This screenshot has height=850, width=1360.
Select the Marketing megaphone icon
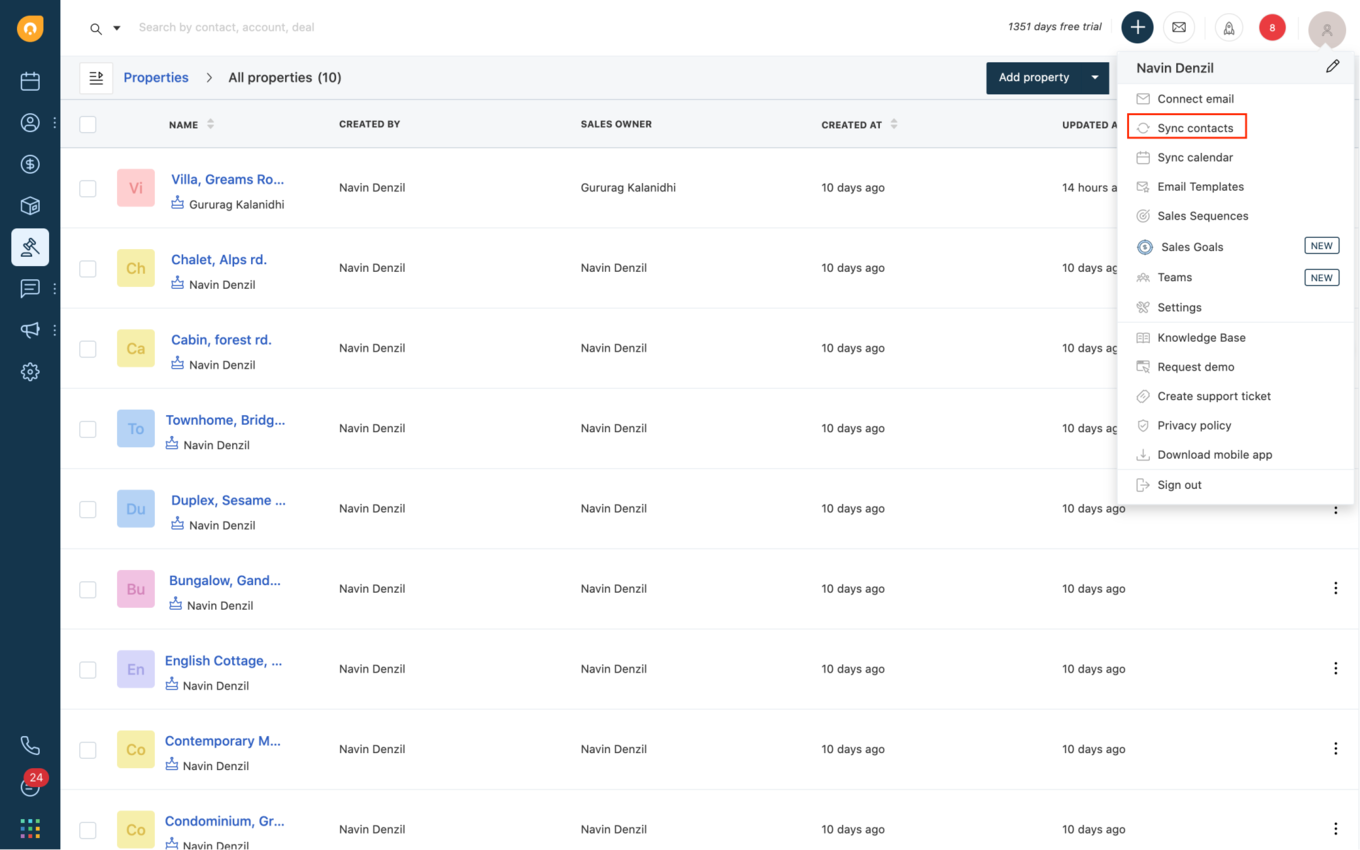point(30,329)
